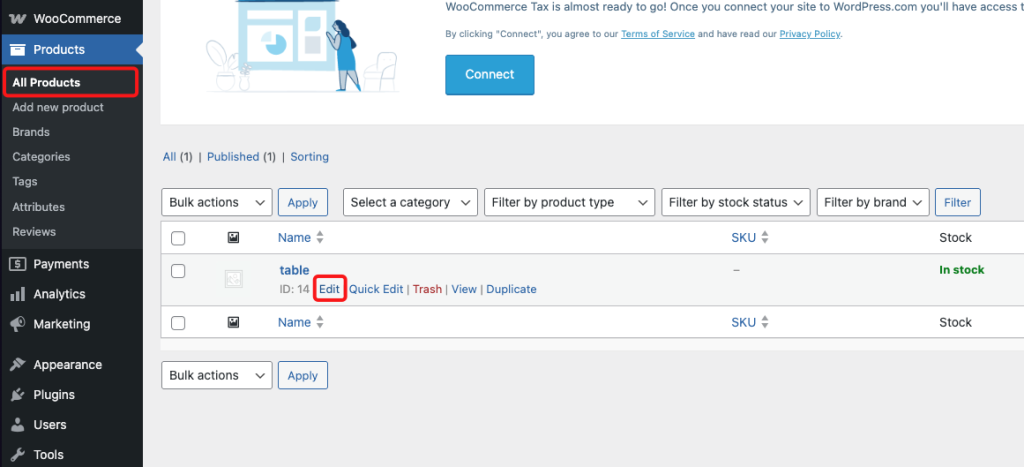Click the Marketing megaphone icon
This screenshot has width=1024, height=467.
coord(18,324)
